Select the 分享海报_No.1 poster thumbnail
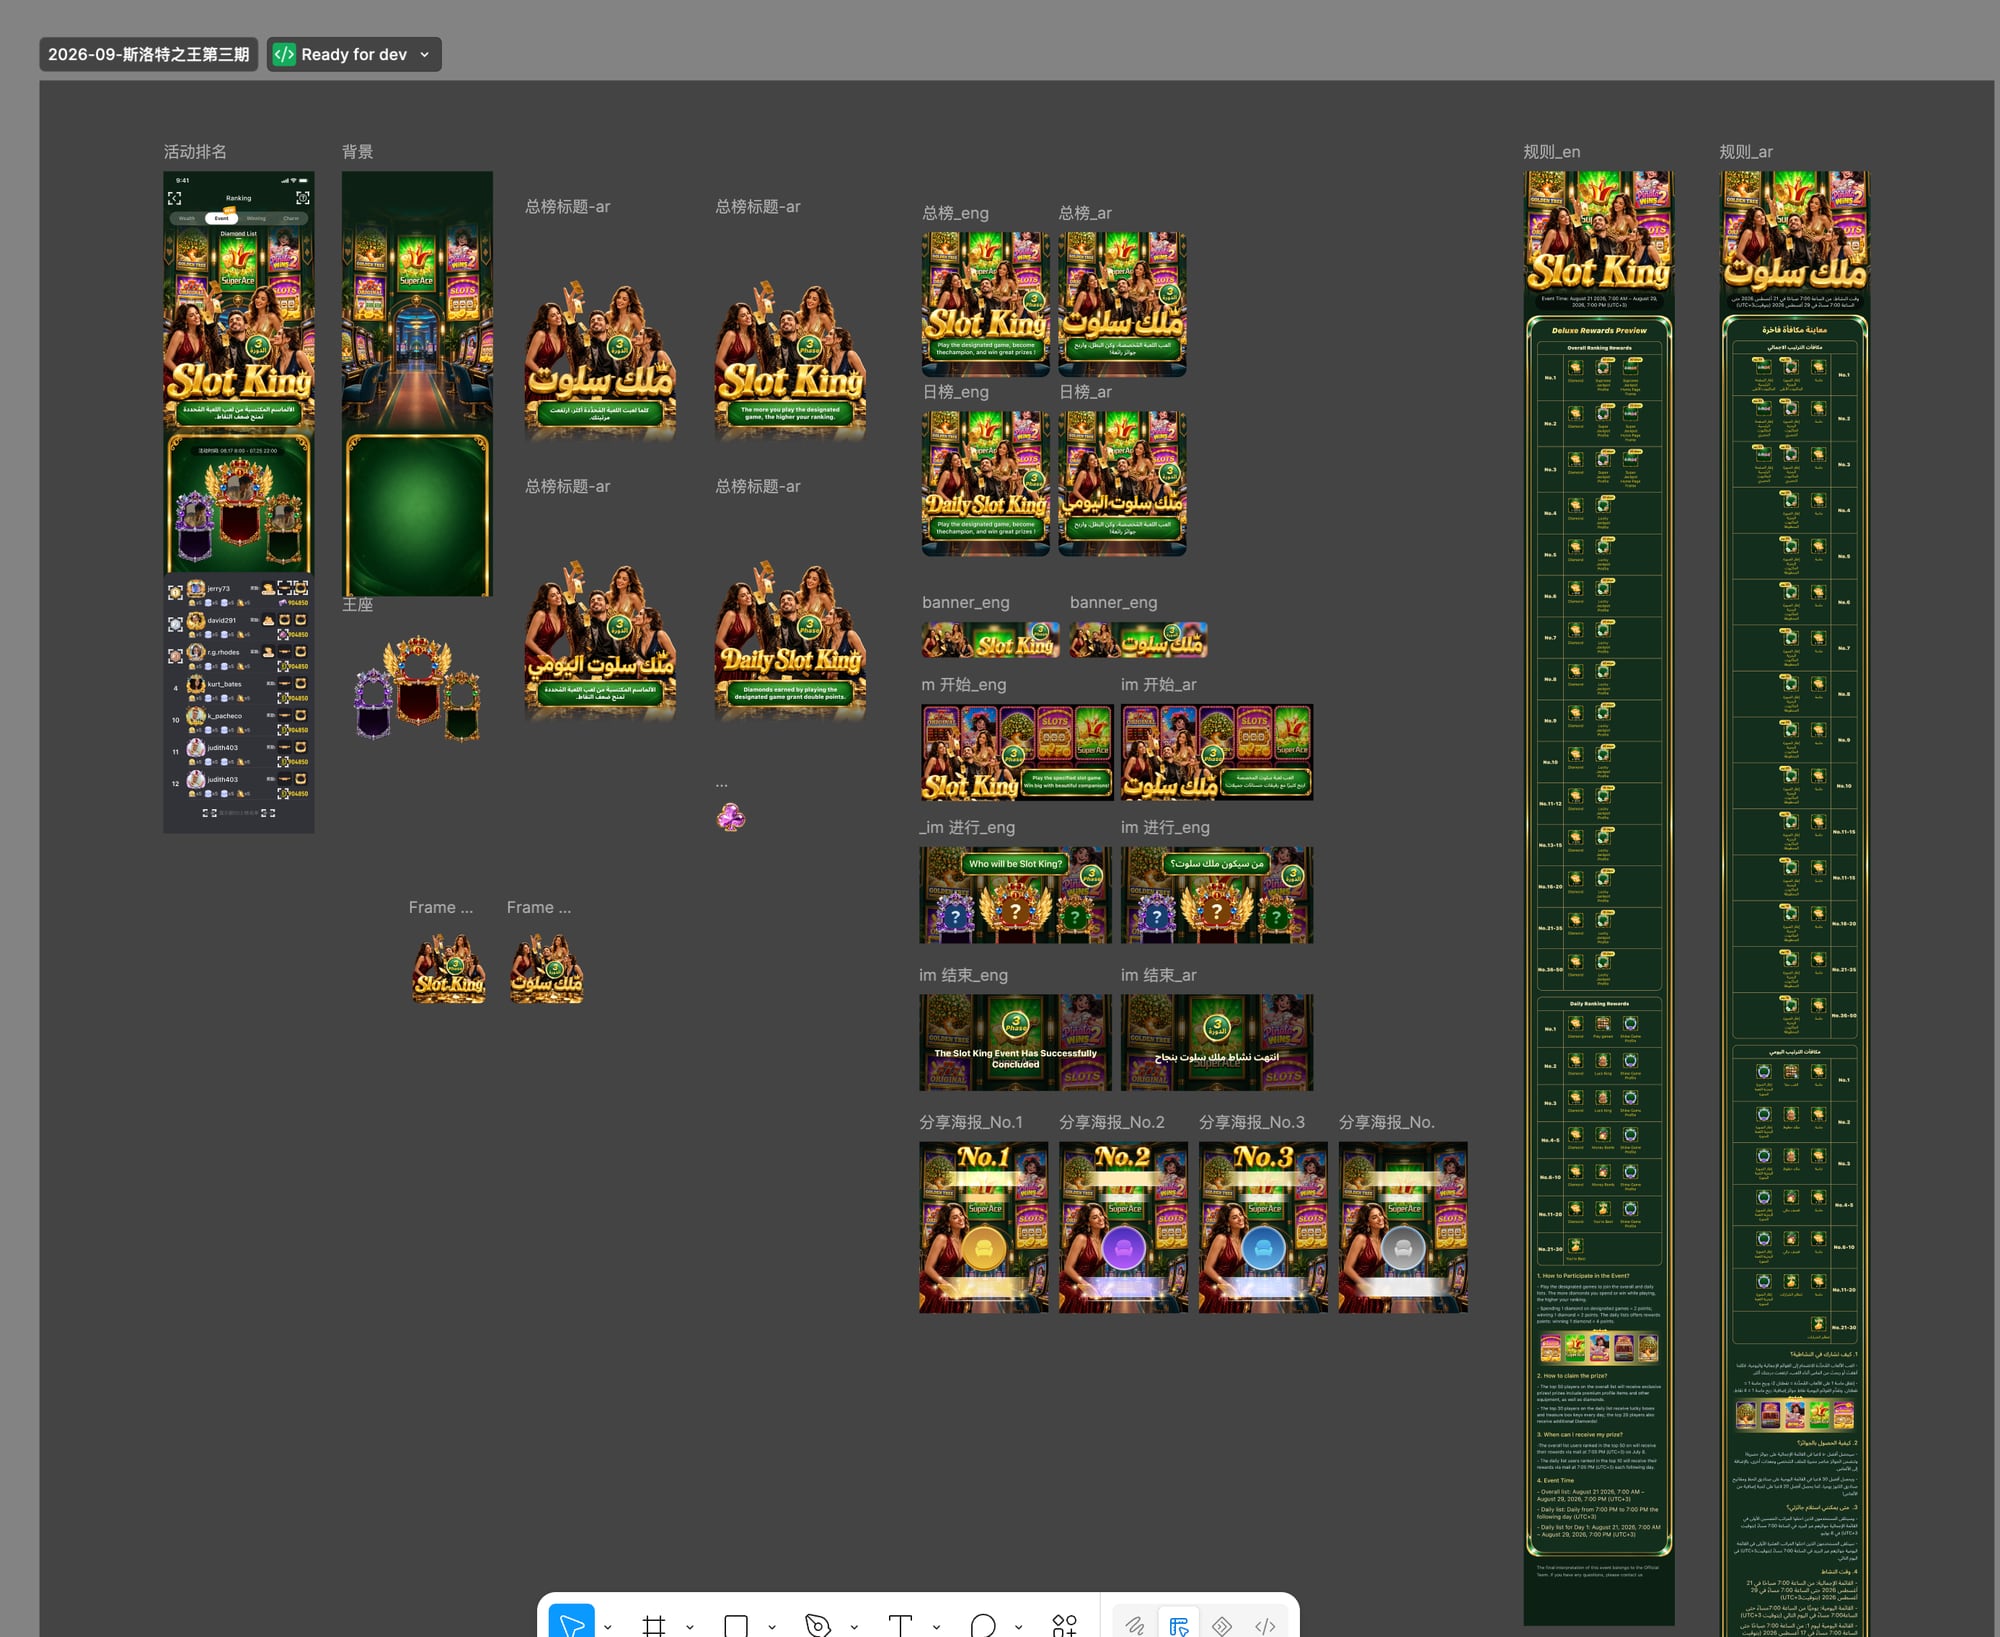2000x1637 pixels. pos(984,1227)
